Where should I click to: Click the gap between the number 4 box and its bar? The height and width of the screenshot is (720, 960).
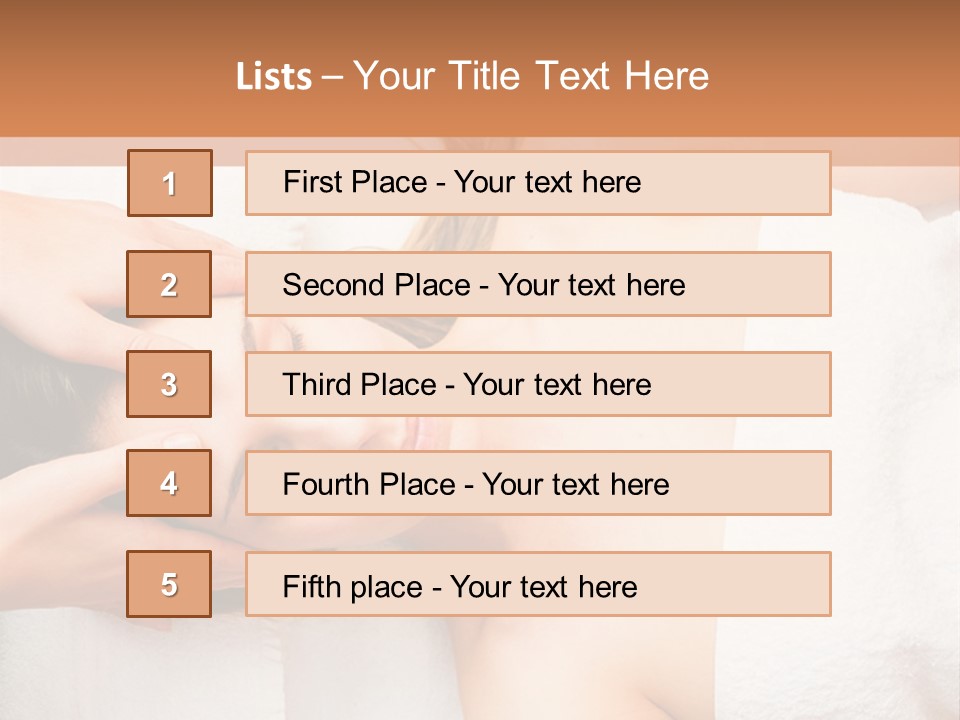pyautogui.click(x=228, y=483)
